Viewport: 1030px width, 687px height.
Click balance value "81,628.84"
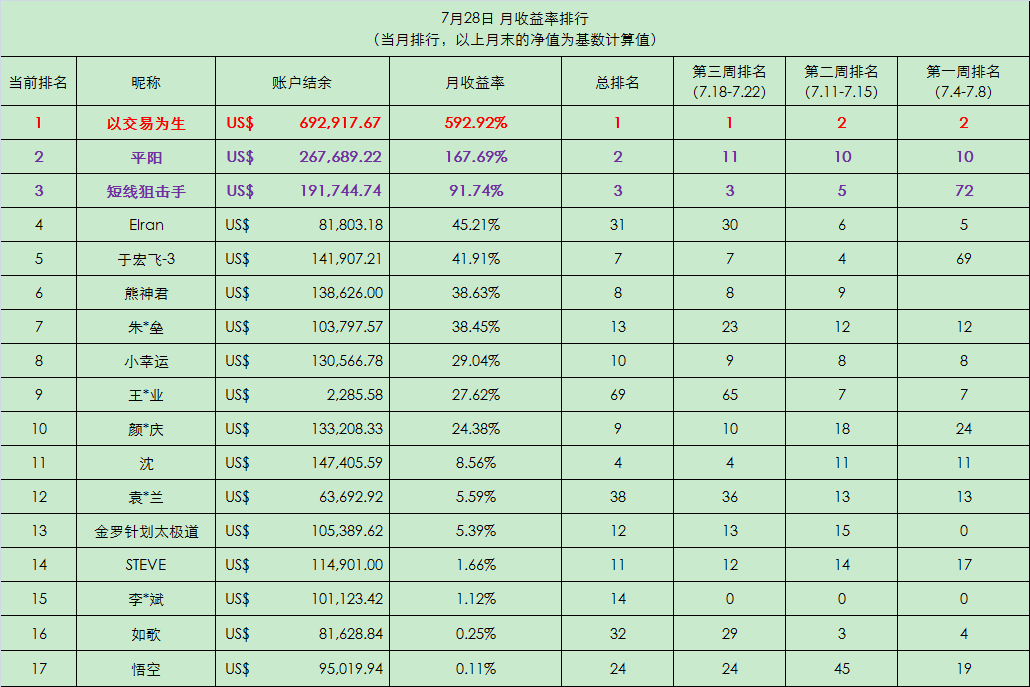[351, 634]
